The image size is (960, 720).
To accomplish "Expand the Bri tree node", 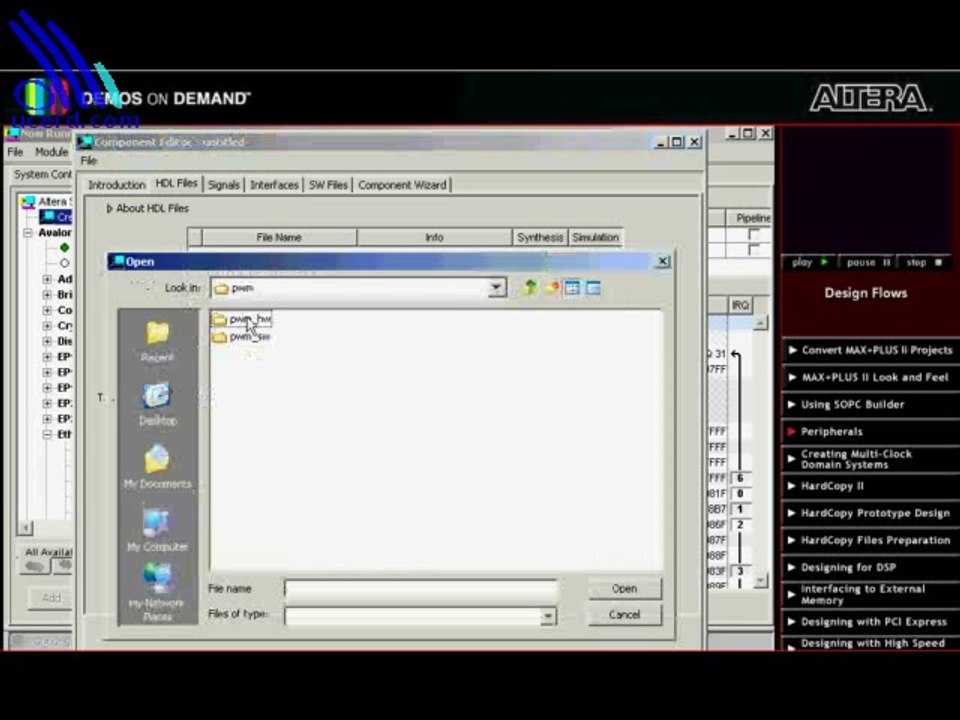I will click(47, 294).
